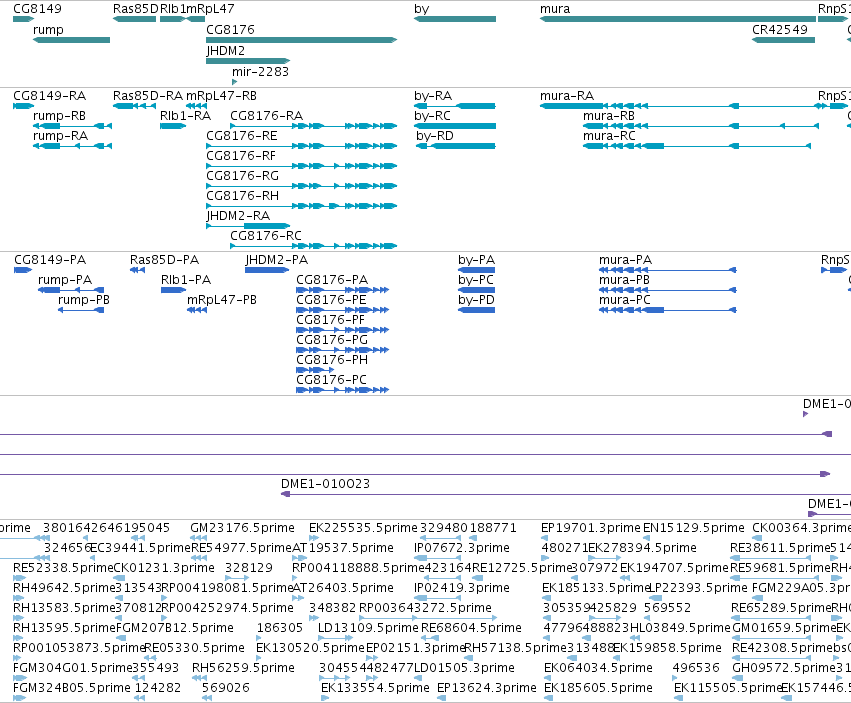
Task: Click protein CG8176-PF label
Action: (x=331, y=320)
